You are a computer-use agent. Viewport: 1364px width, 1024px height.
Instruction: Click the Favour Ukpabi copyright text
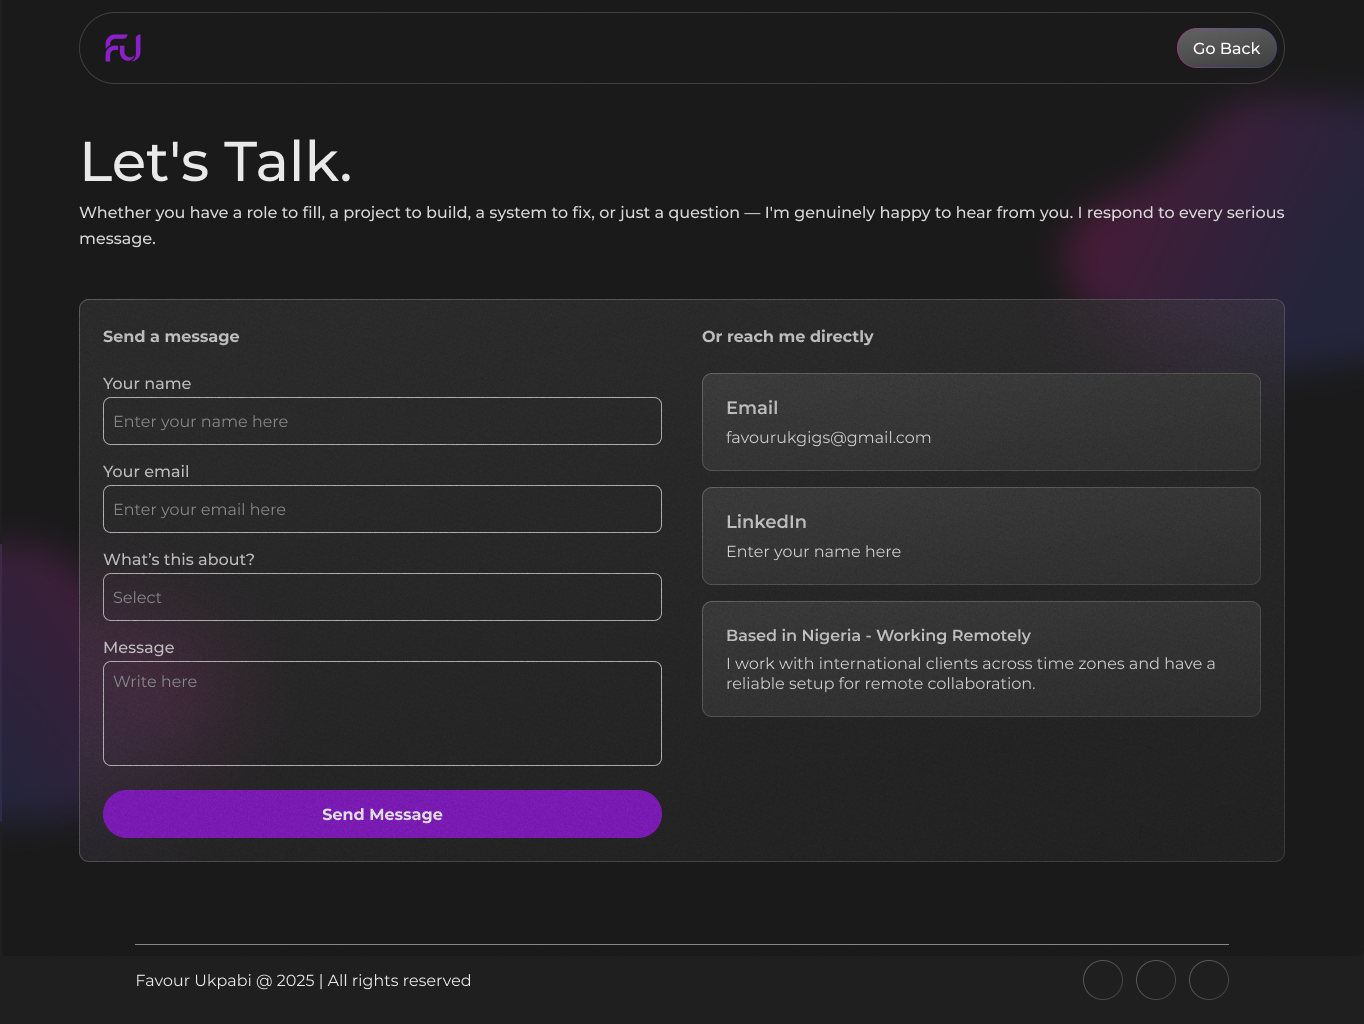(303, 980)
